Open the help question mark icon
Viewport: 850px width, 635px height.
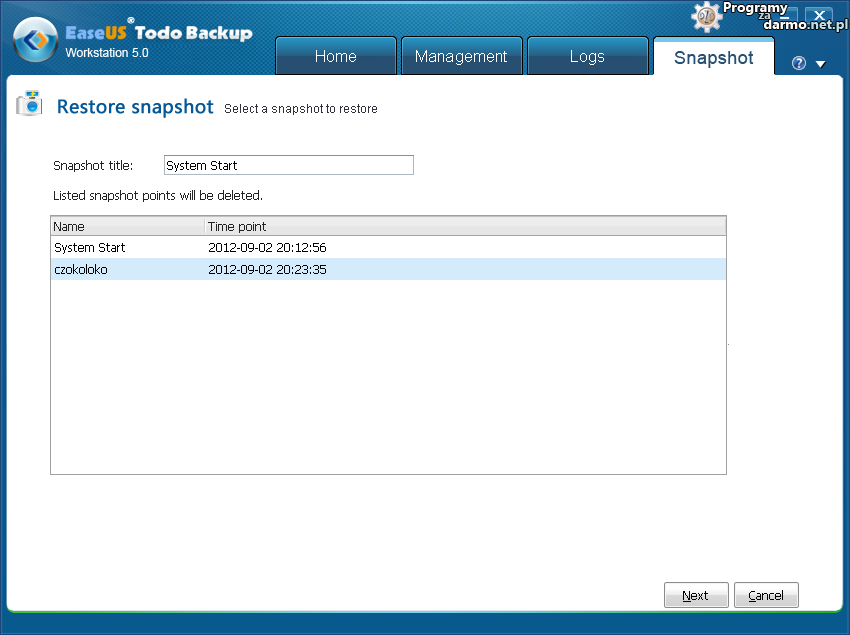[x=798, y=63]
